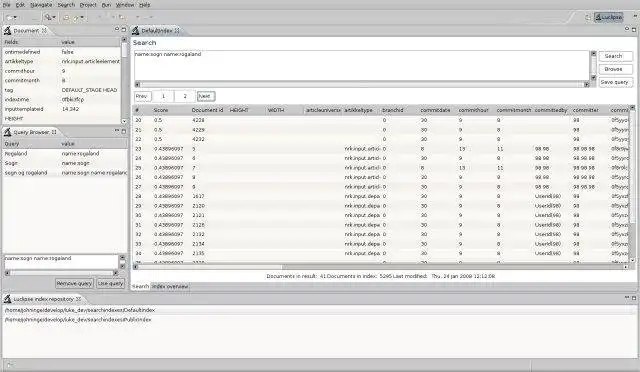Jump to results page 2
This screenshot has height=372, width=640.
[185, 96]
